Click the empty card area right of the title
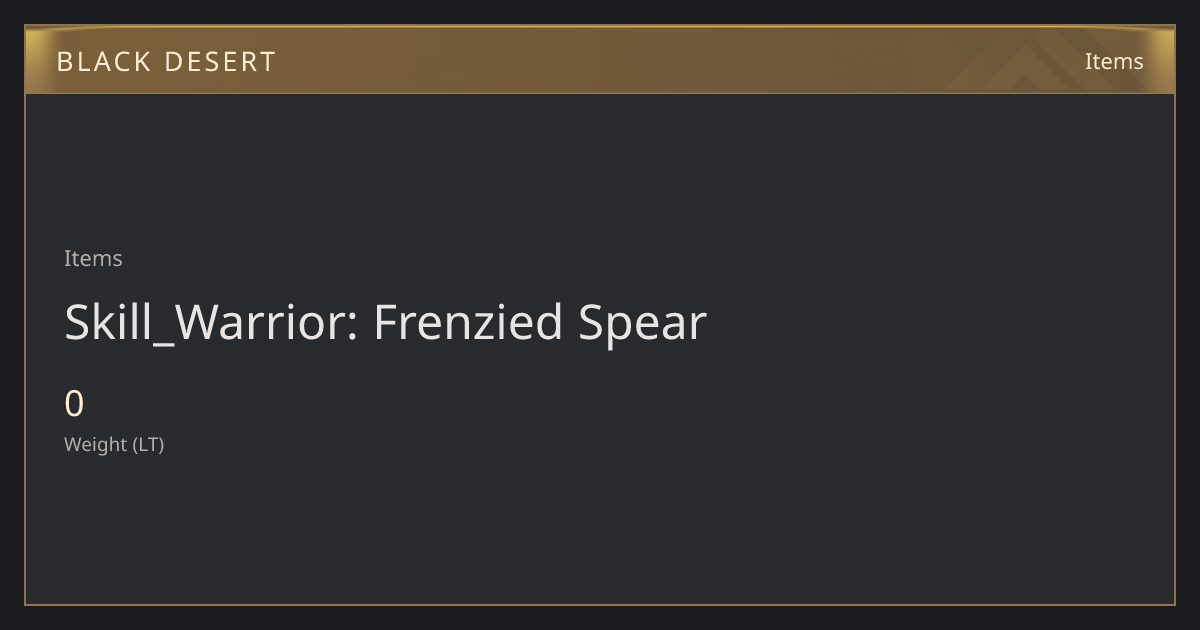This screenshot has height=630, width=1200. [x=940, y=323]
